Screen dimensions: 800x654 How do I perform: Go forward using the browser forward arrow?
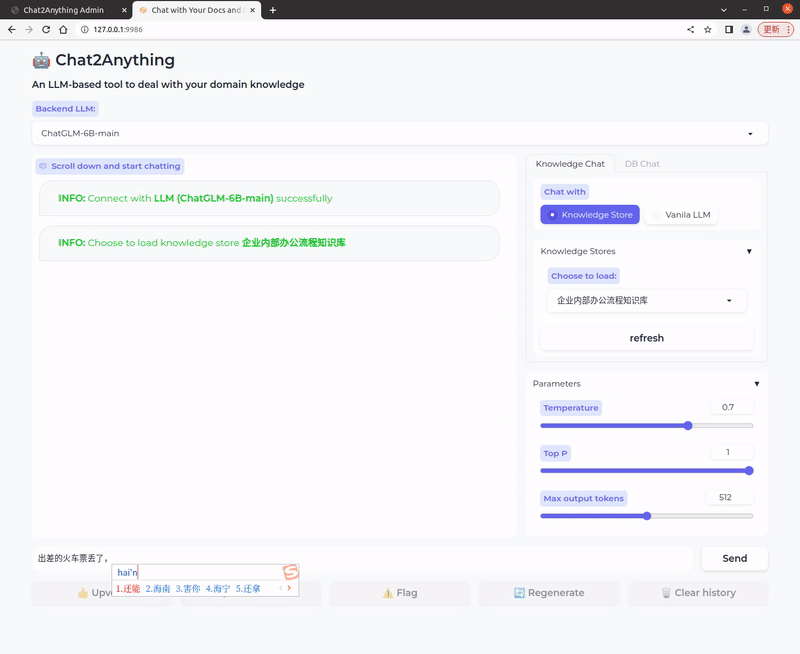click(29, 30)
